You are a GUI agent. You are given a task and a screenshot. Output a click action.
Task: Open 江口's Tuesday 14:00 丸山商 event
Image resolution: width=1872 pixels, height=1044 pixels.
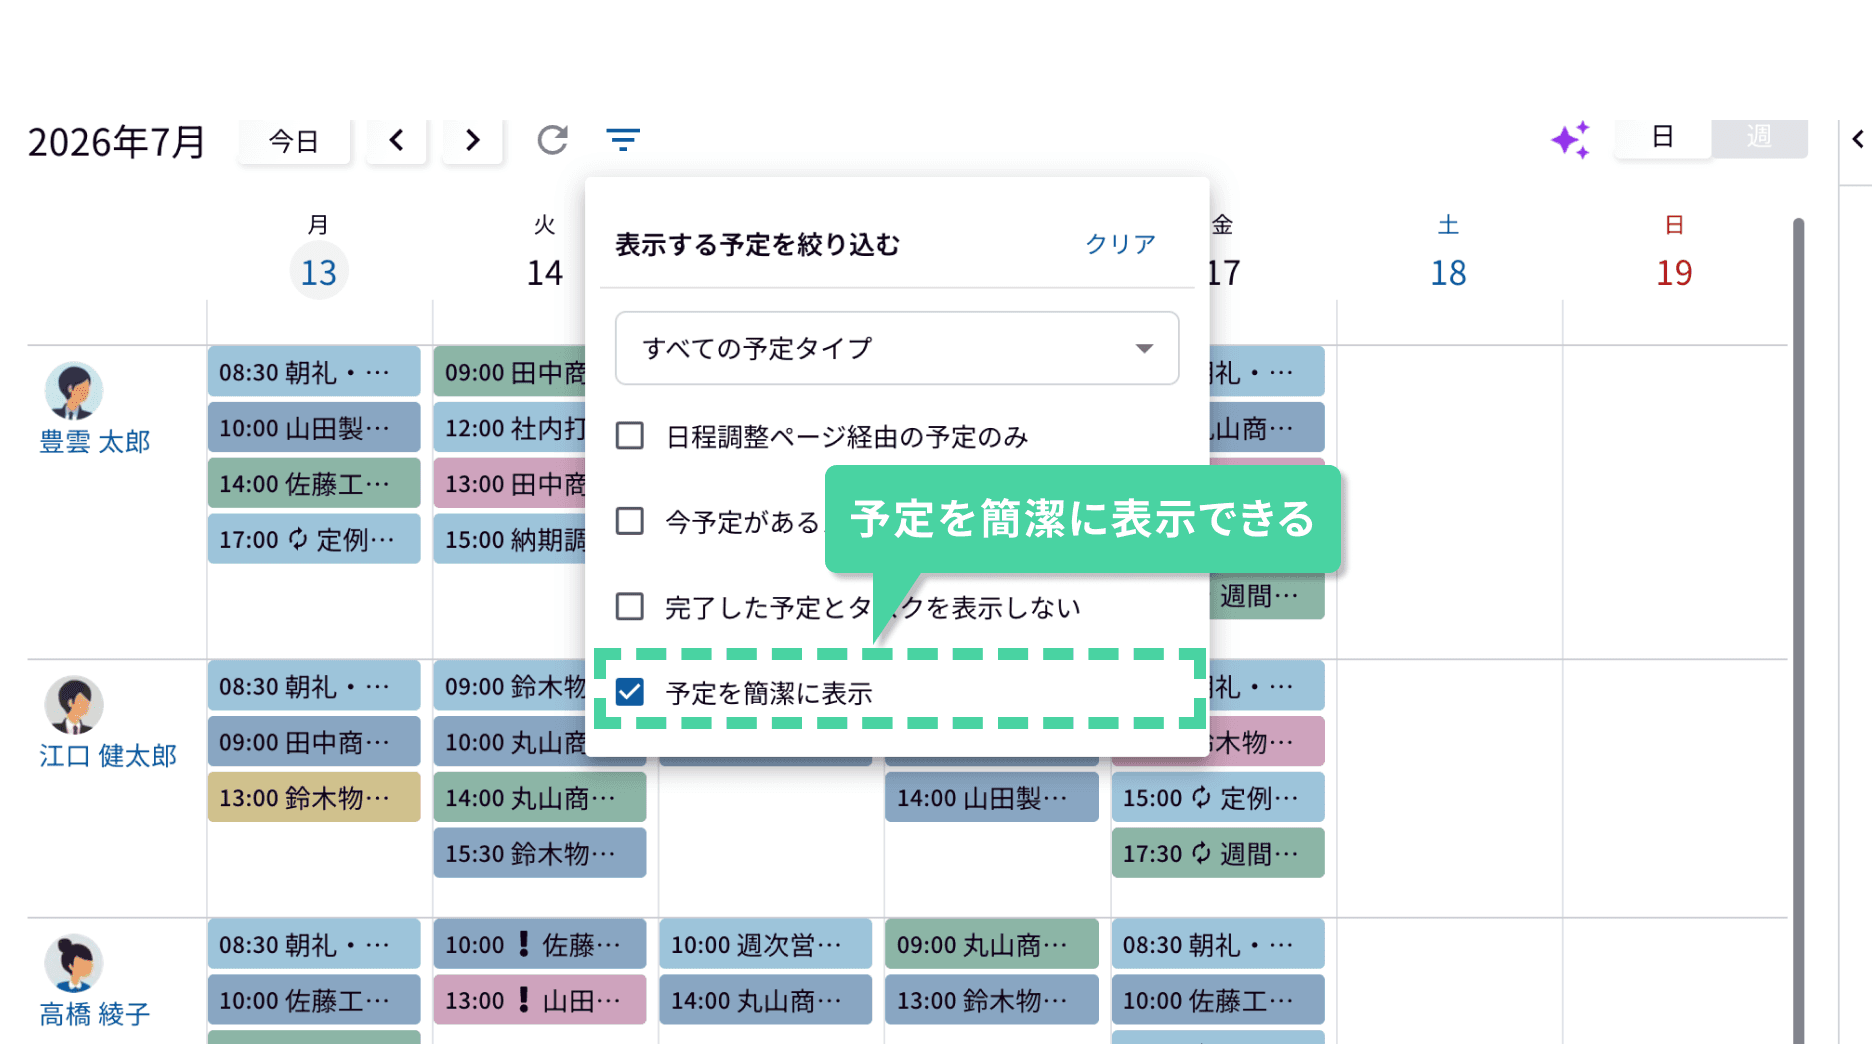pos(540,798)
